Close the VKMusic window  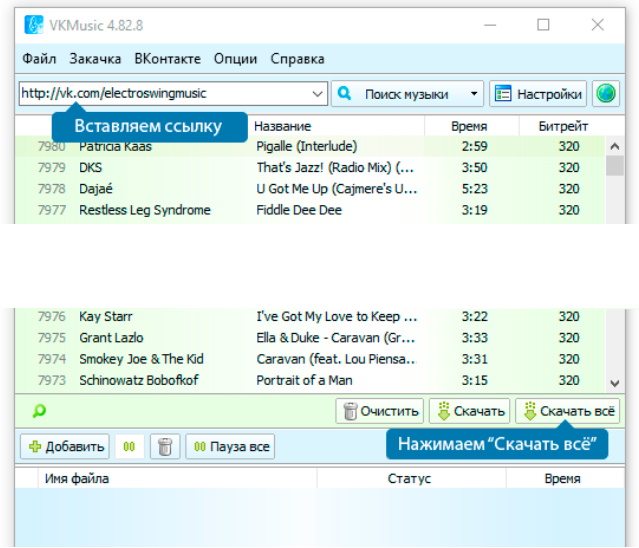click(x=597, y=25)
